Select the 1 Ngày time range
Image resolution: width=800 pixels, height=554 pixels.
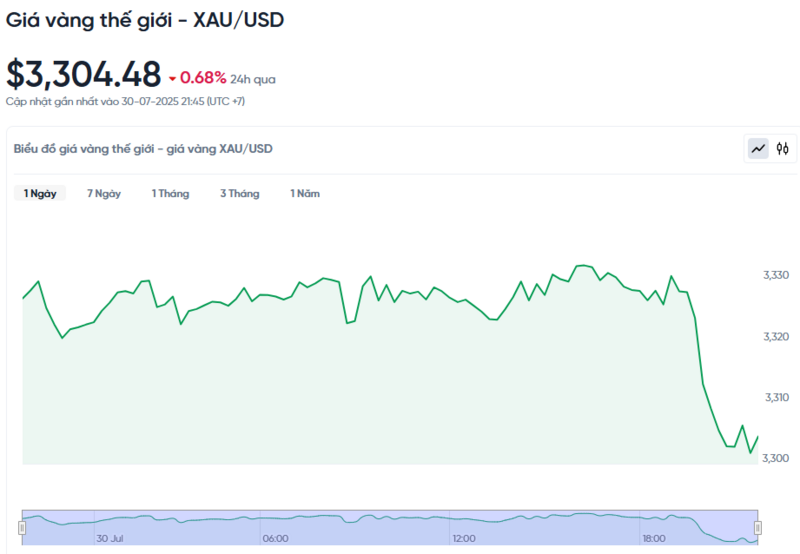[40, 194]
